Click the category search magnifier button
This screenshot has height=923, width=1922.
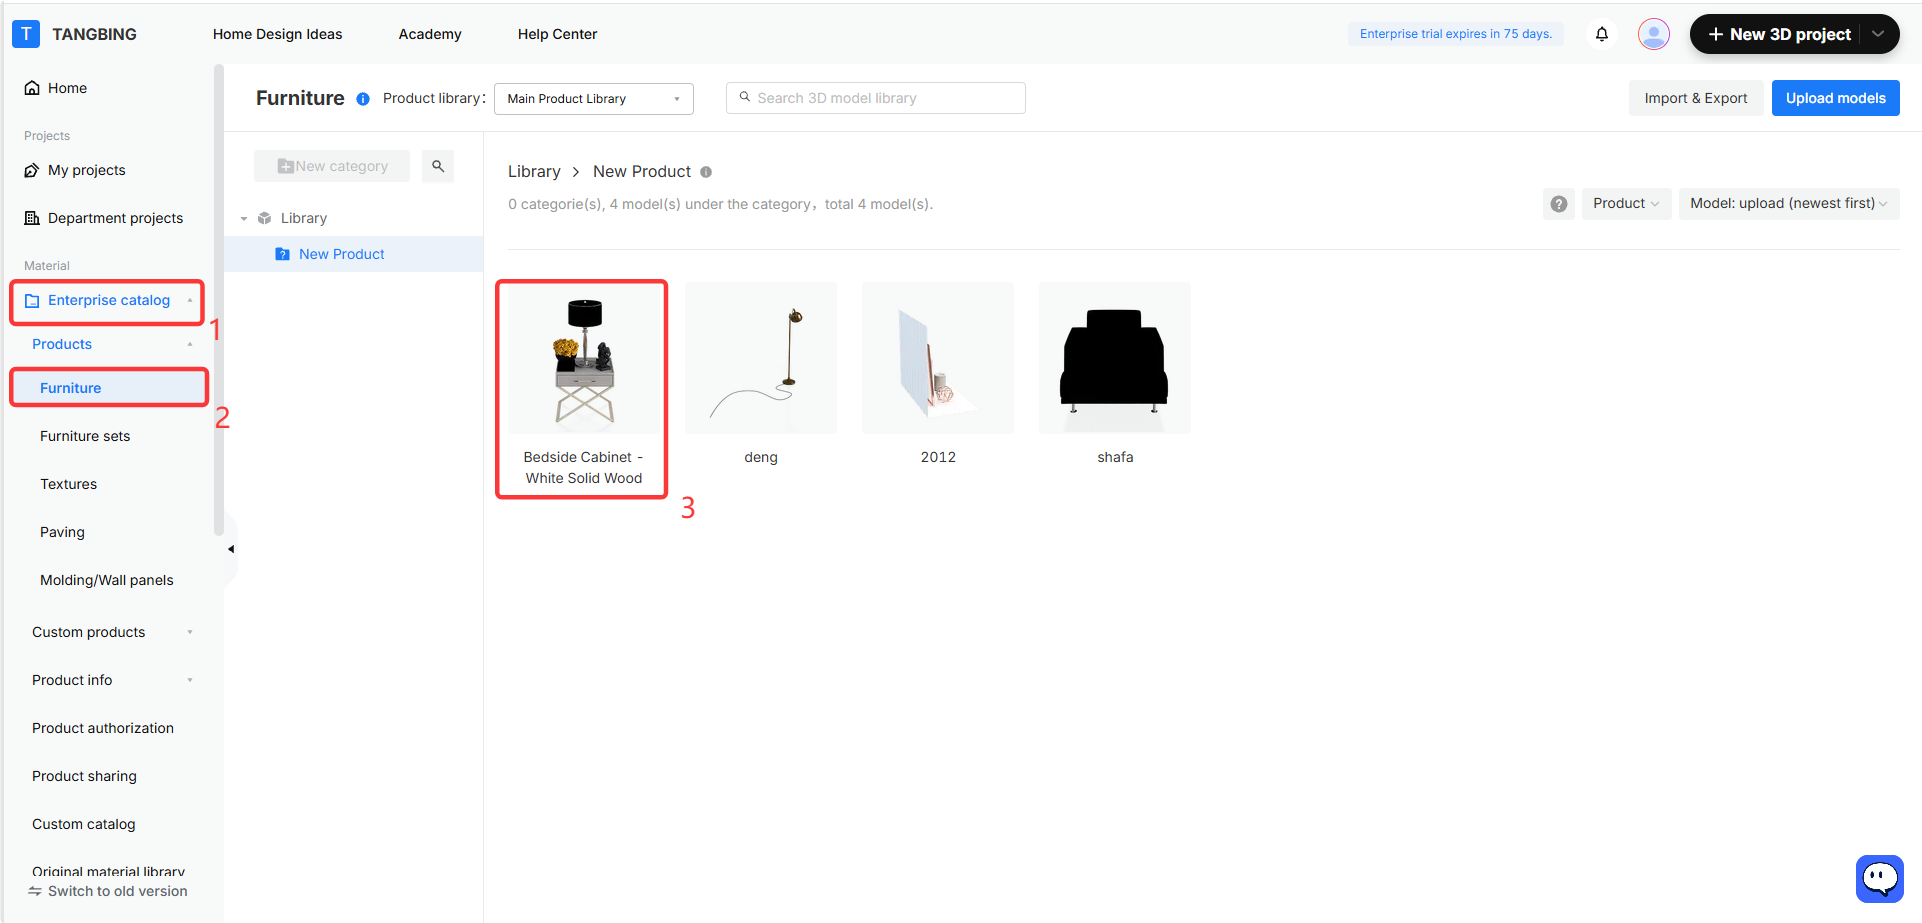(438, 166)
